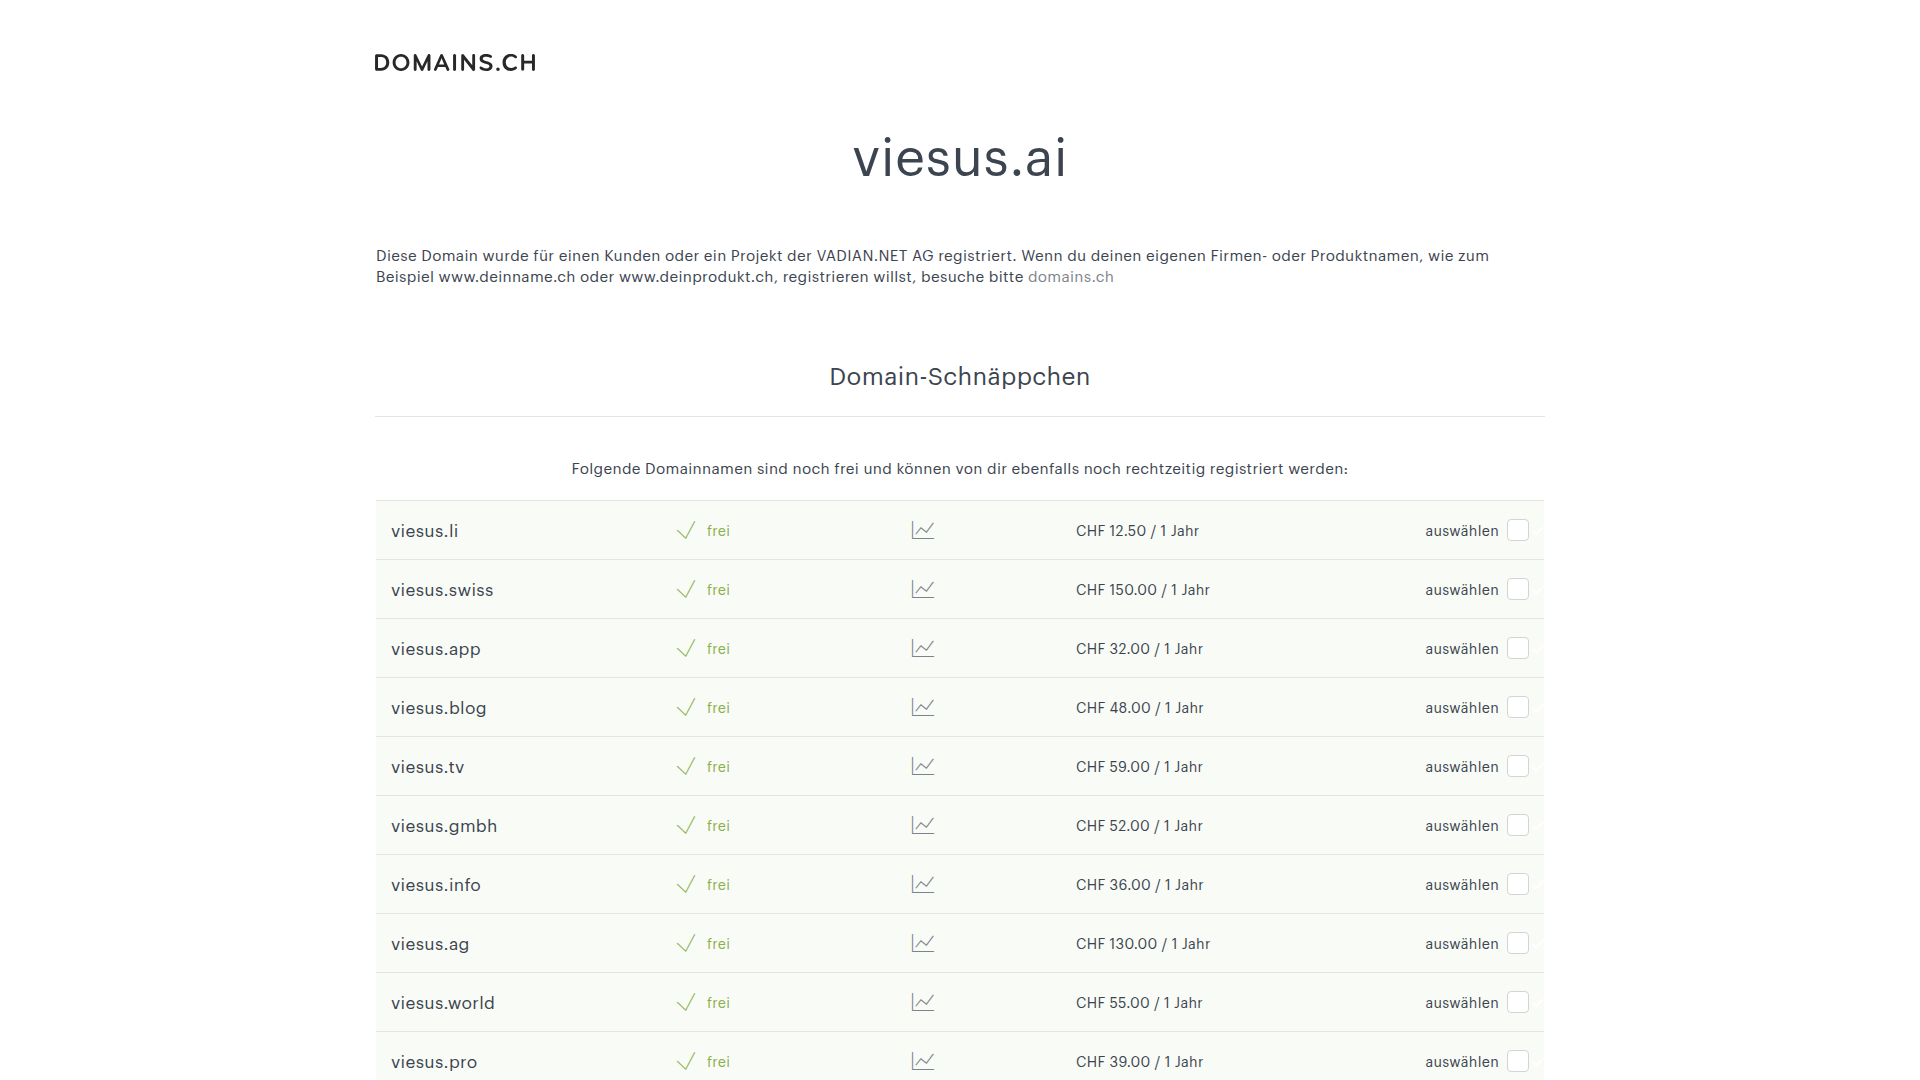Click the price CHF 55.00 / 1 Jahr
Image resolution: width=1920 pixels, height=1080 pixels.
1139,1003
